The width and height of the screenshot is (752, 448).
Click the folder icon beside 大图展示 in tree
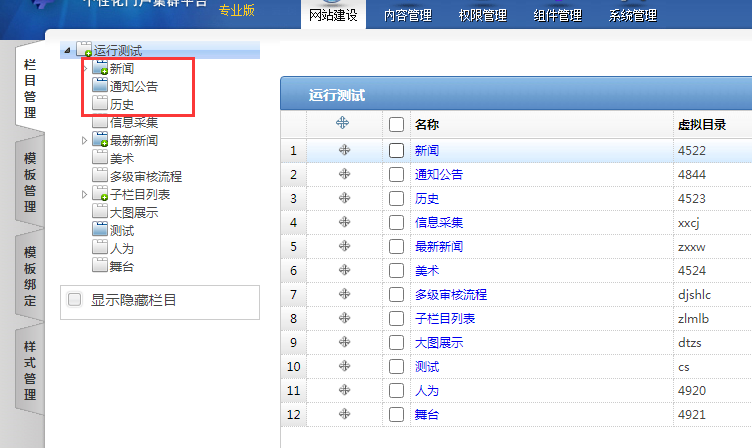click(100, 212)
